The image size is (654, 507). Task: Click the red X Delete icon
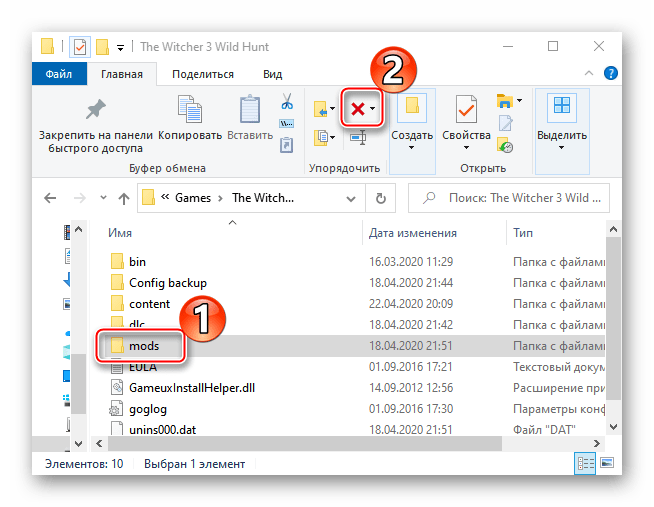click(x=358, y=109)
